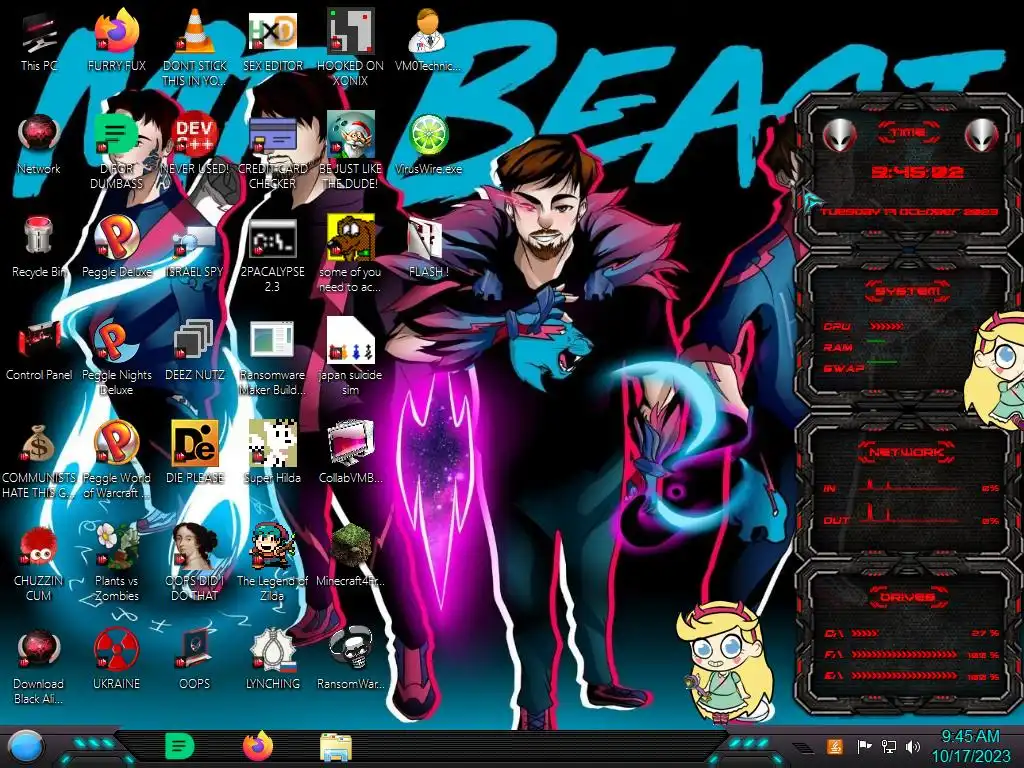The height and width of the screenshot is (768, 1024).
Task: Open the VLC cone desktop shortcut
Action: (x=194, y=31)
